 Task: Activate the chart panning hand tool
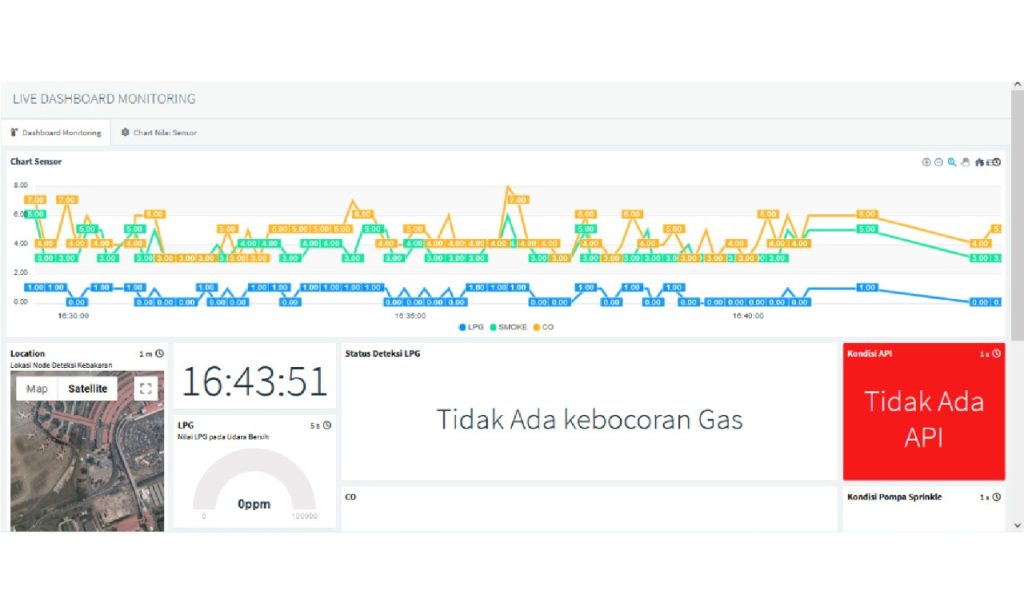(965, 162)
